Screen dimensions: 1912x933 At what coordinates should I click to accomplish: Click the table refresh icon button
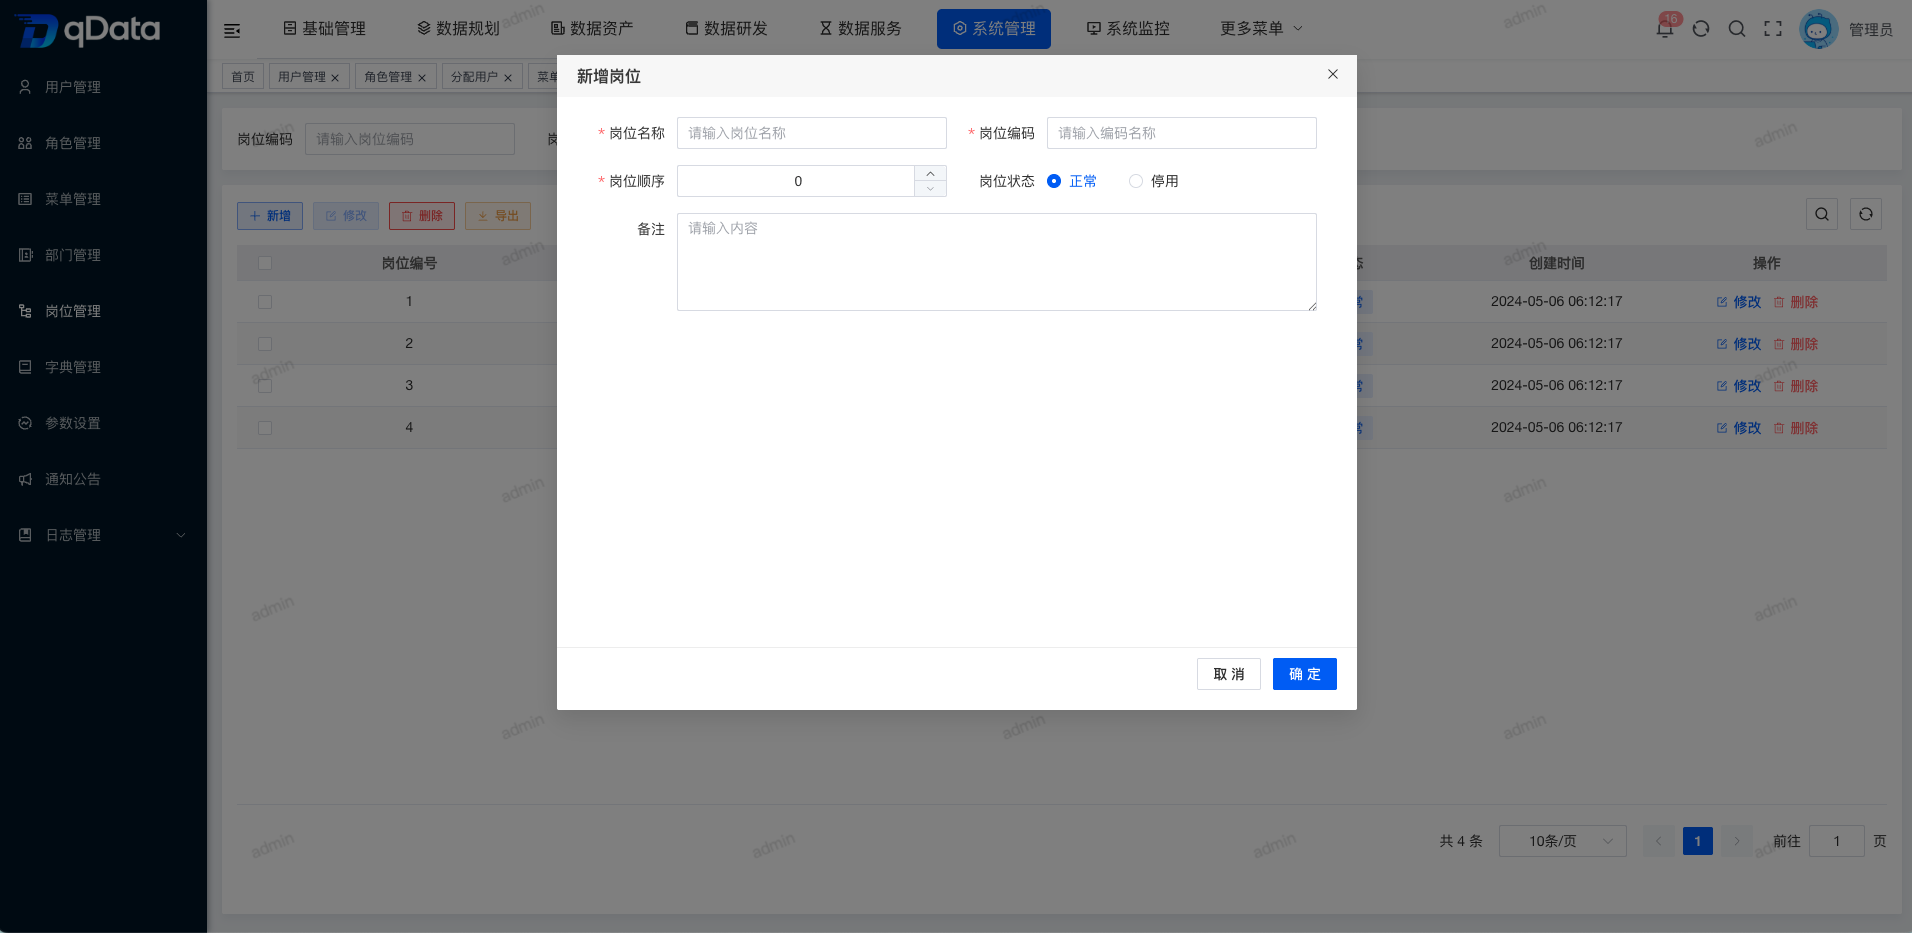[x=1866, y=214]
